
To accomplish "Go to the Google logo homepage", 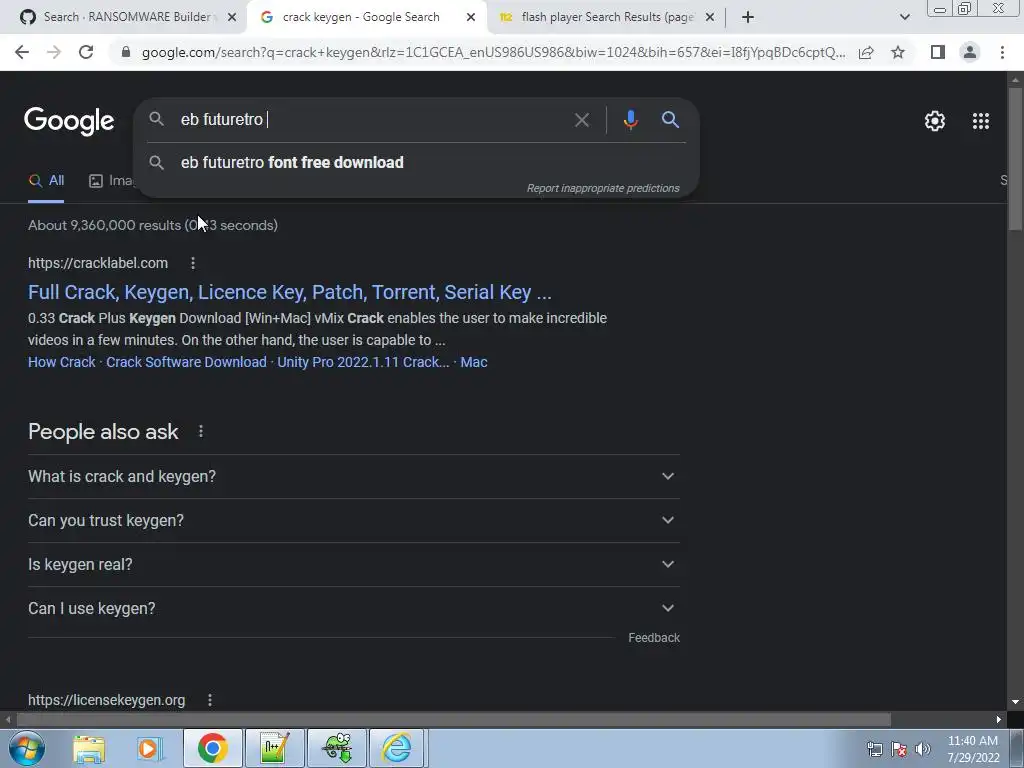I will pos(69,121).
